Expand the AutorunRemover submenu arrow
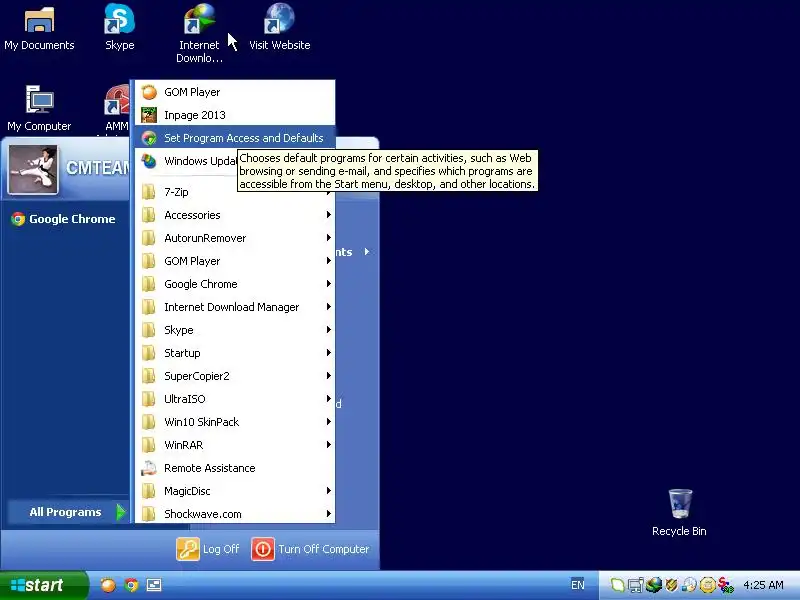This screenshot has width=800, height=600. tap(329, 238)
